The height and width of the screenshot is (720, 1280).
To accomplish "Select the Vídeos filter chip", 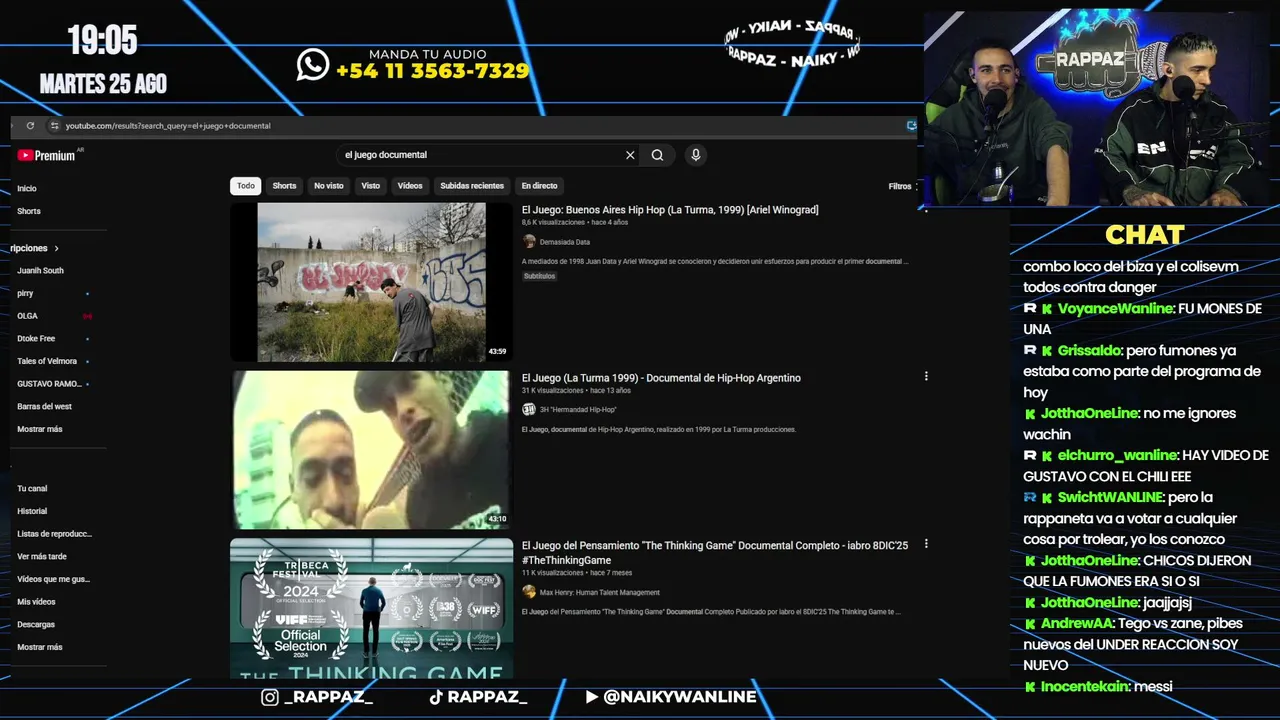I will point(410,186).
